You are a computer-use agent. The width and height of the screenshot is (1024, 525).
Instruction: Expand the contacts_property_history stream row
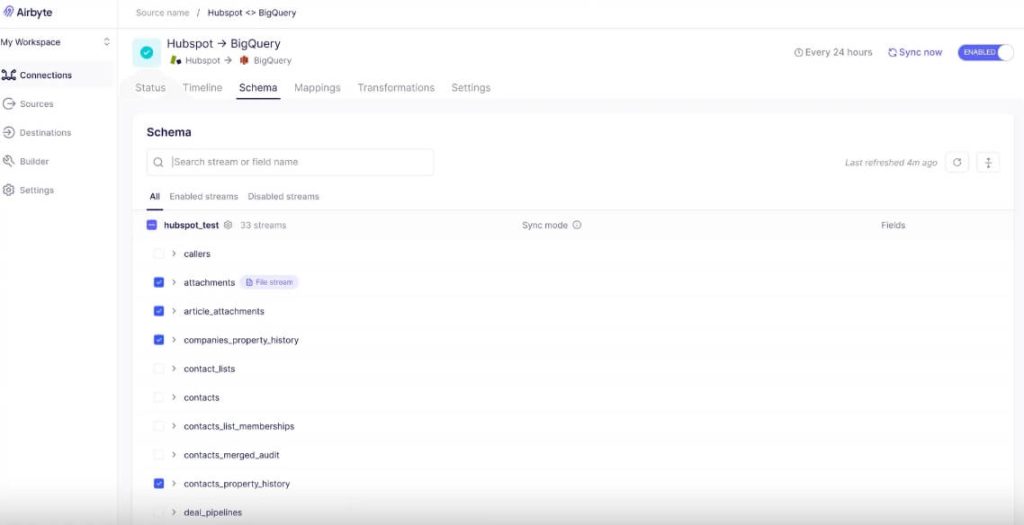pyautogui.click(x=174, y=484)
